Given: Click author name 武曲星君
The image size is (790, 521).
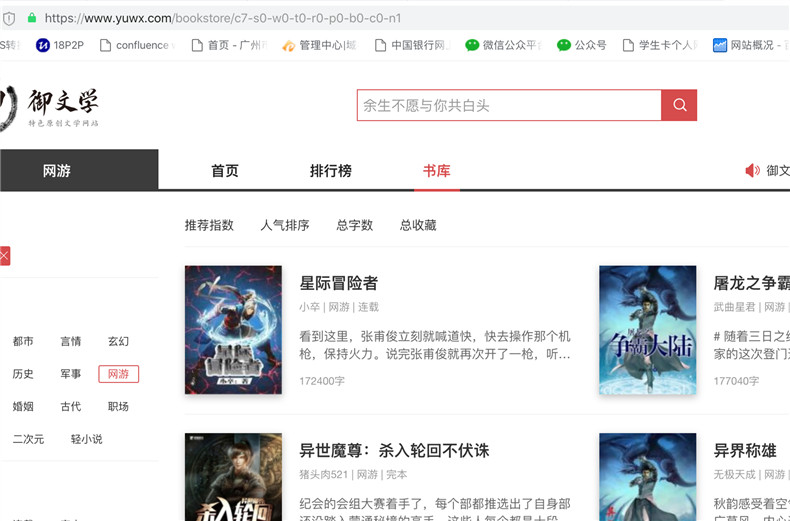Looking at the screenshot, I should (x=735, y=307).
